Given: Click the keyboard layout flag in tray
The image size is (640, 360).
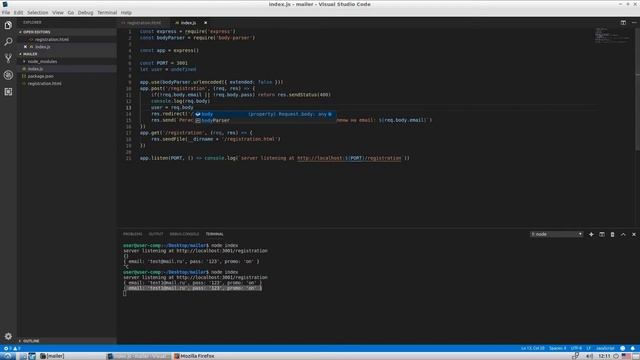Looking at the screenshot, I should click(626, 356).
